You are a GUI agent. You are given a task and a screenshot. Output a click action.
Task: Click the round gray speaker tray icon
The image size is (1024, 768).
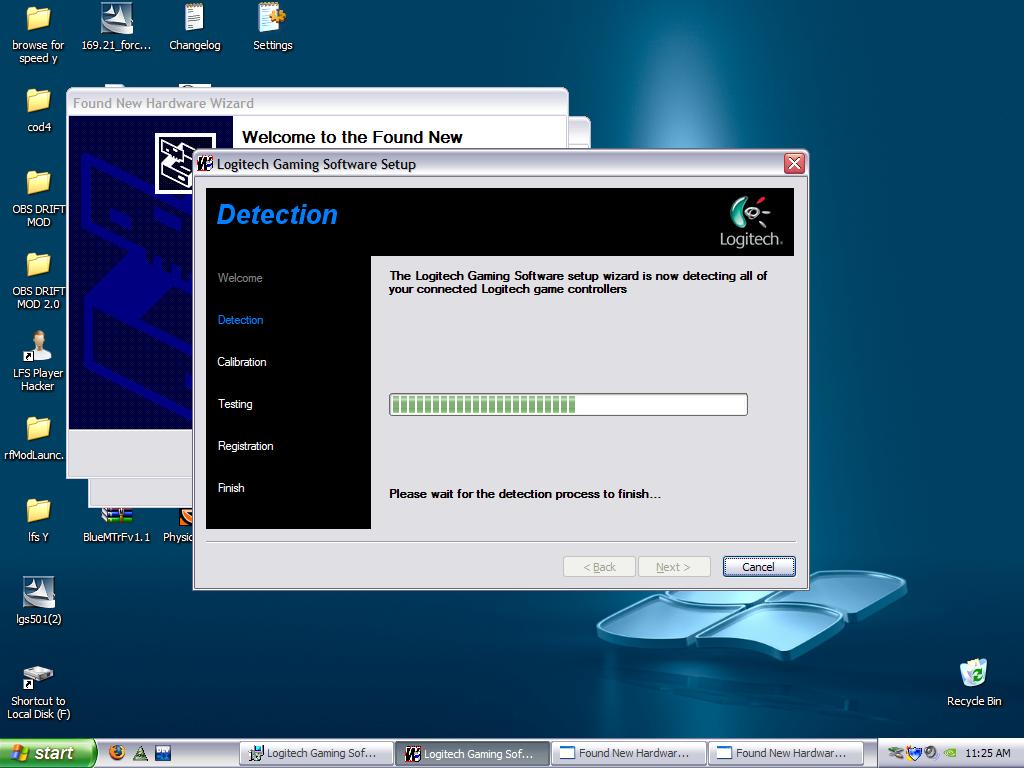pos(931,752)
